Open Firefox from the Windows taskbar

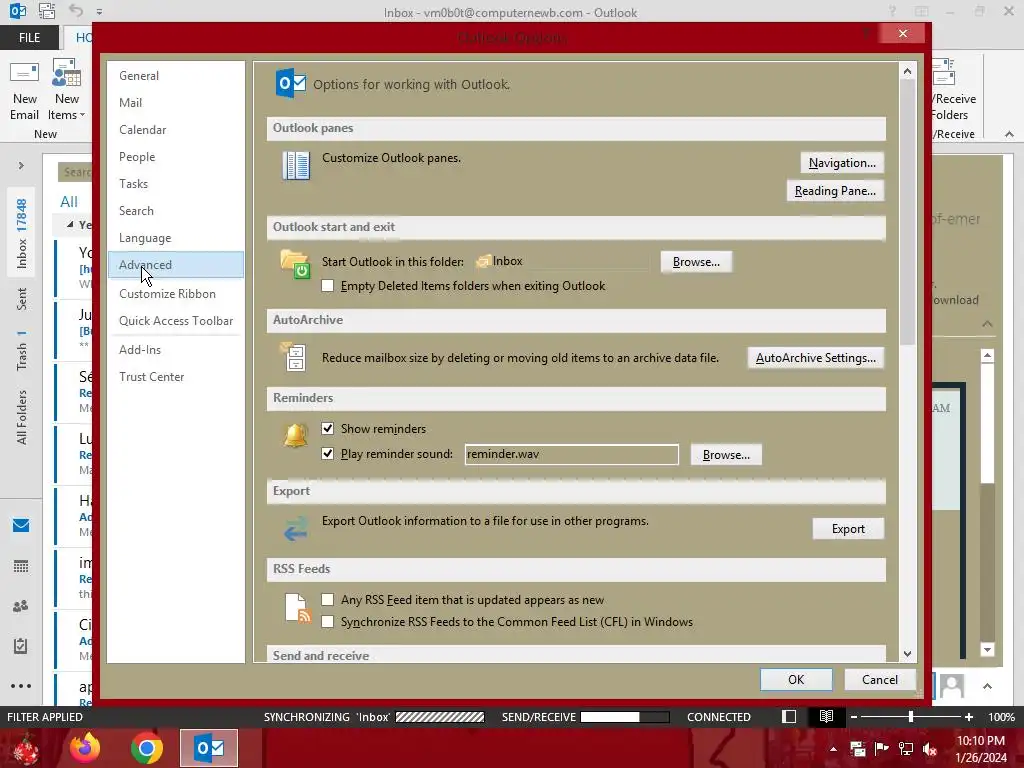[x=85, y=748]
